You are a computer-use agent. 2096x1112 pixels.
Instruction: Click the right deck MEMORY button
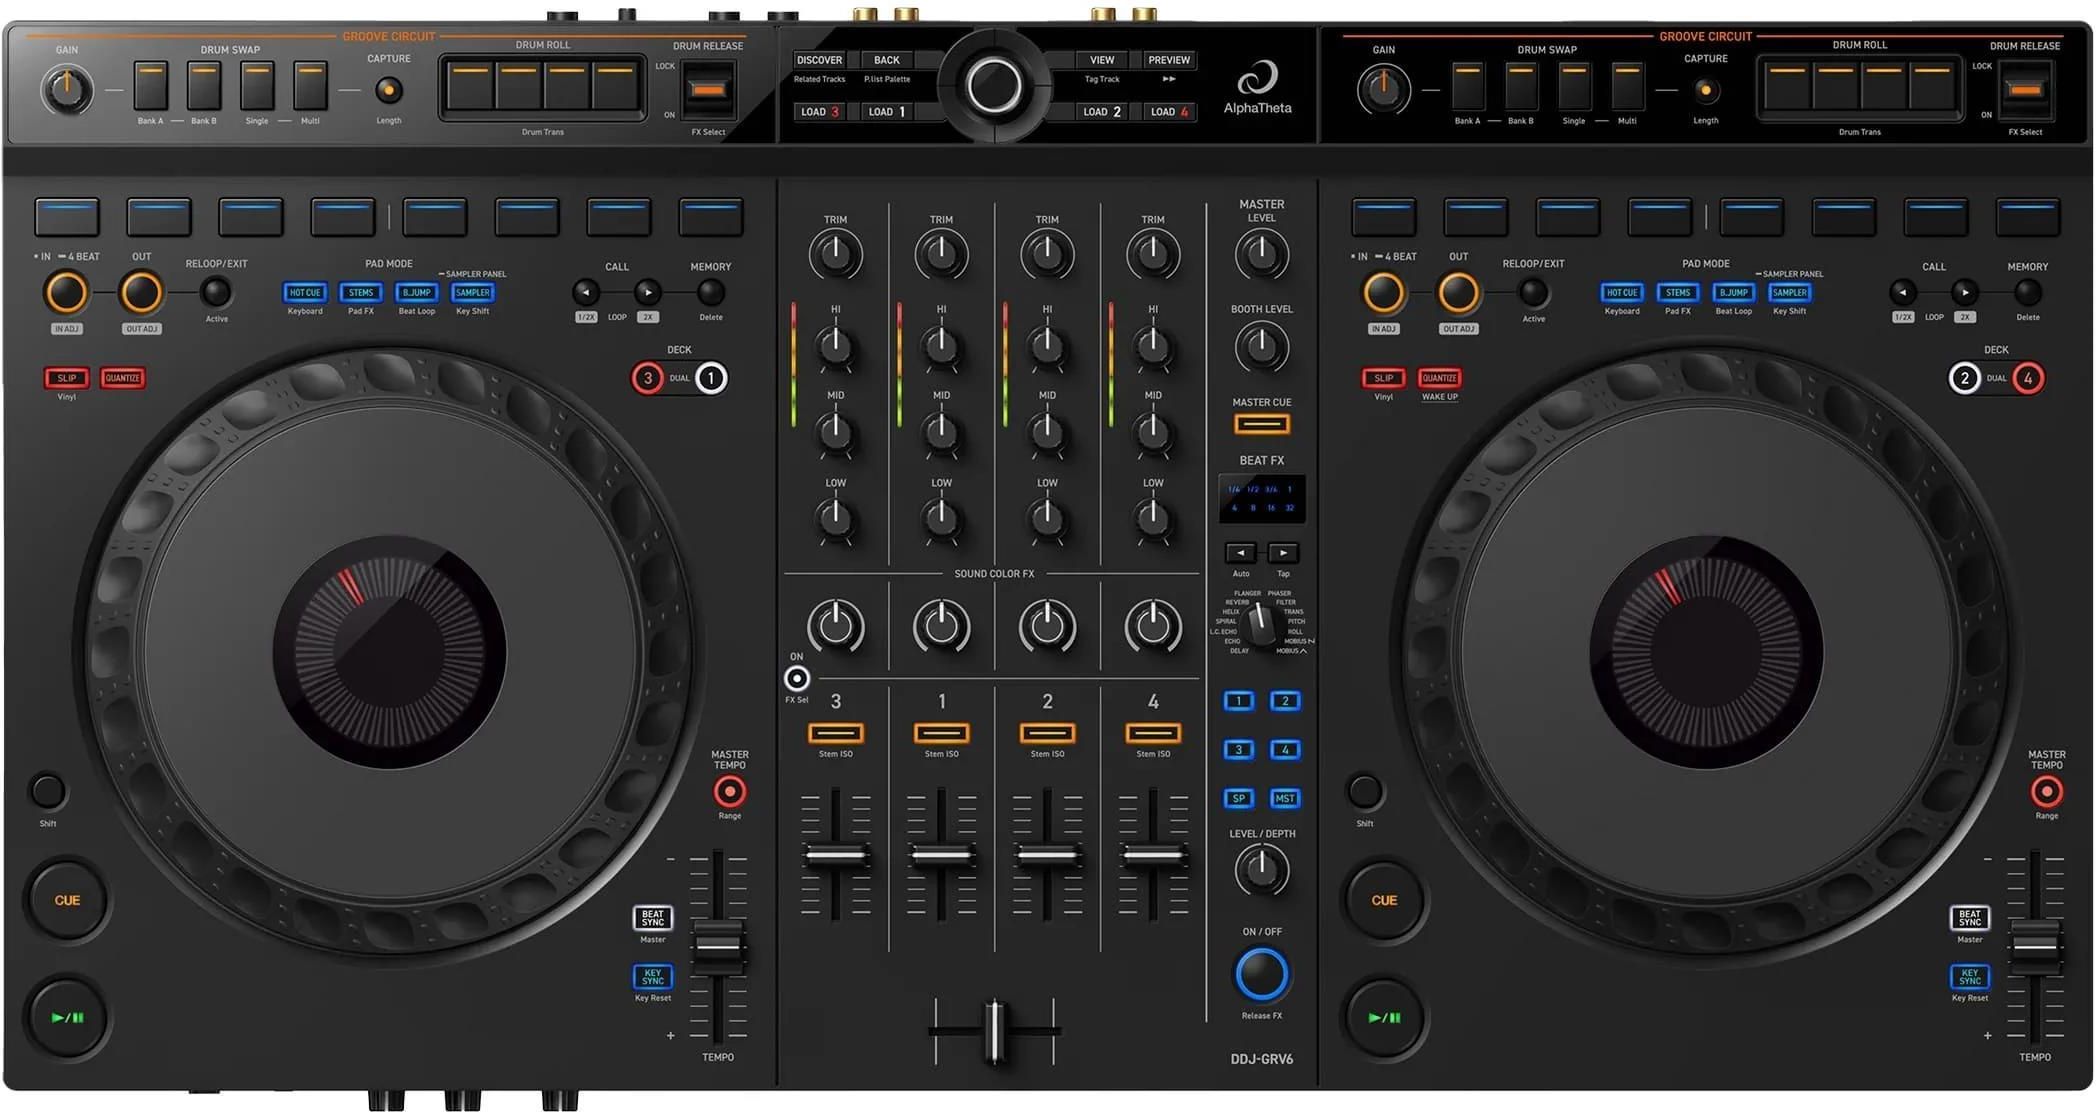pyautogui.click(x=2027, y=292)
